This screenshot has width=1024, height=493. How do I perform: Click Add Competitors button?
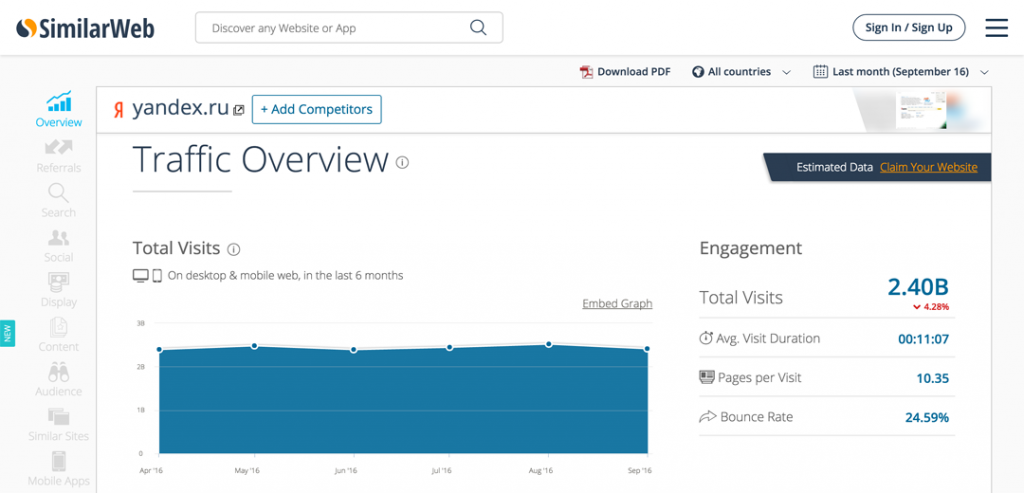point(317,110)
